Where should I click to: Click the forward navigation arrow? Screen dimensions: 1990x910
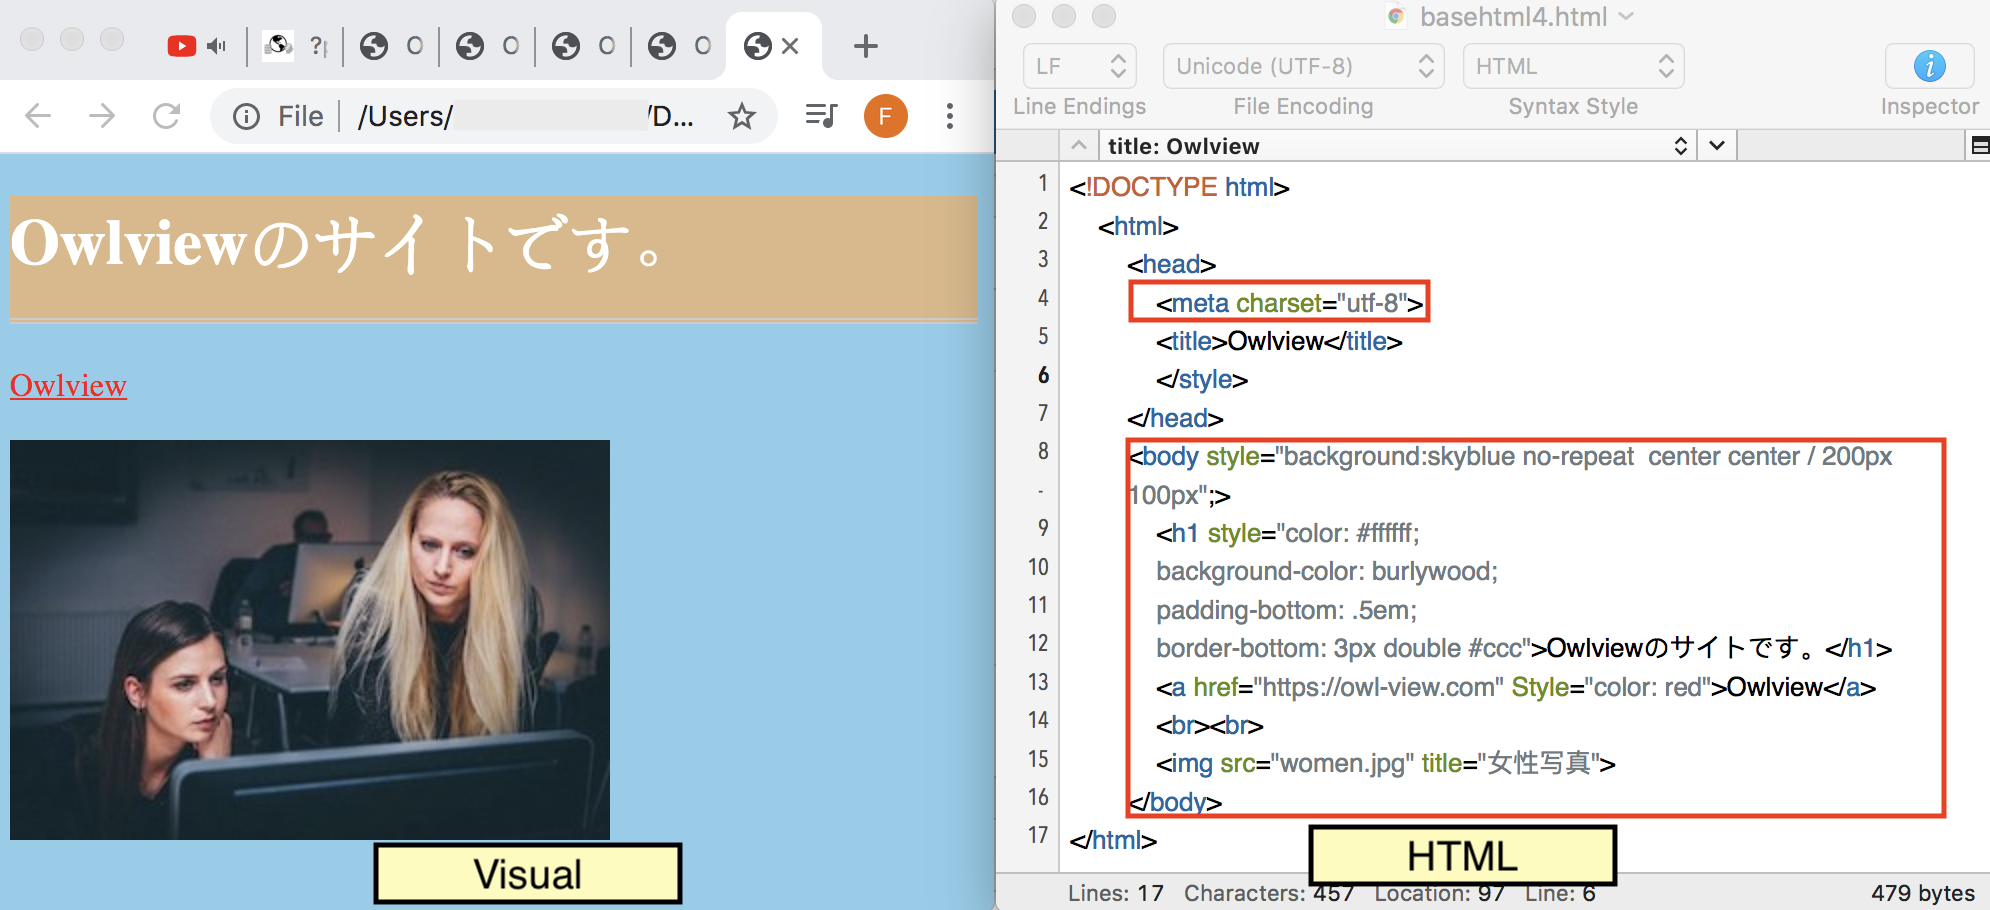pyautogui.click(x=103, y=116)
